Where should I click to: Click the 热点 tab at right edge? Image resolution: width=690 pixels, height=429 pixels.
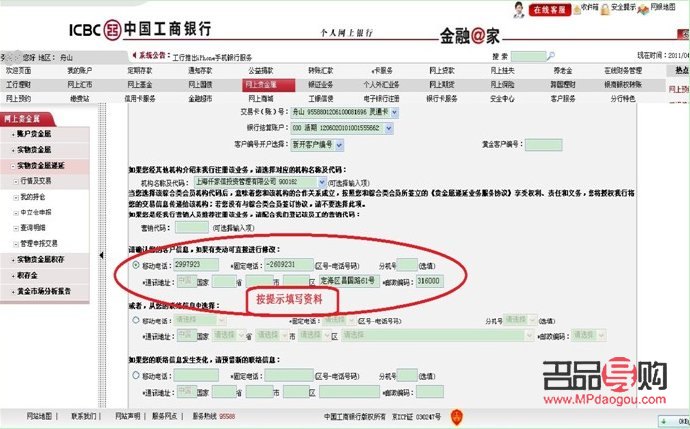point(680,70)
